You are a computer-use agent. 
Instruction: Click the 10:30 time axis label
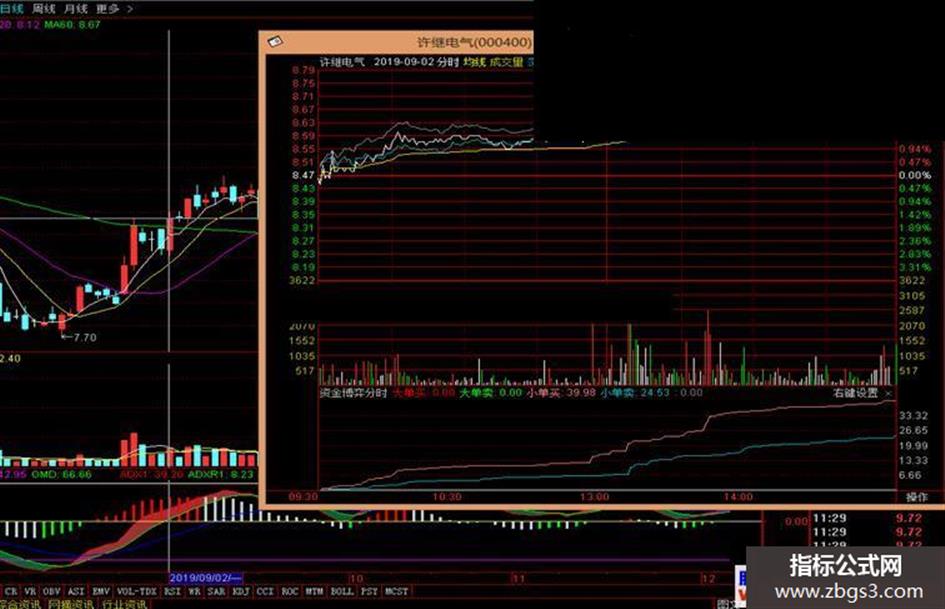pyautogui.click(x=447, y=497)
